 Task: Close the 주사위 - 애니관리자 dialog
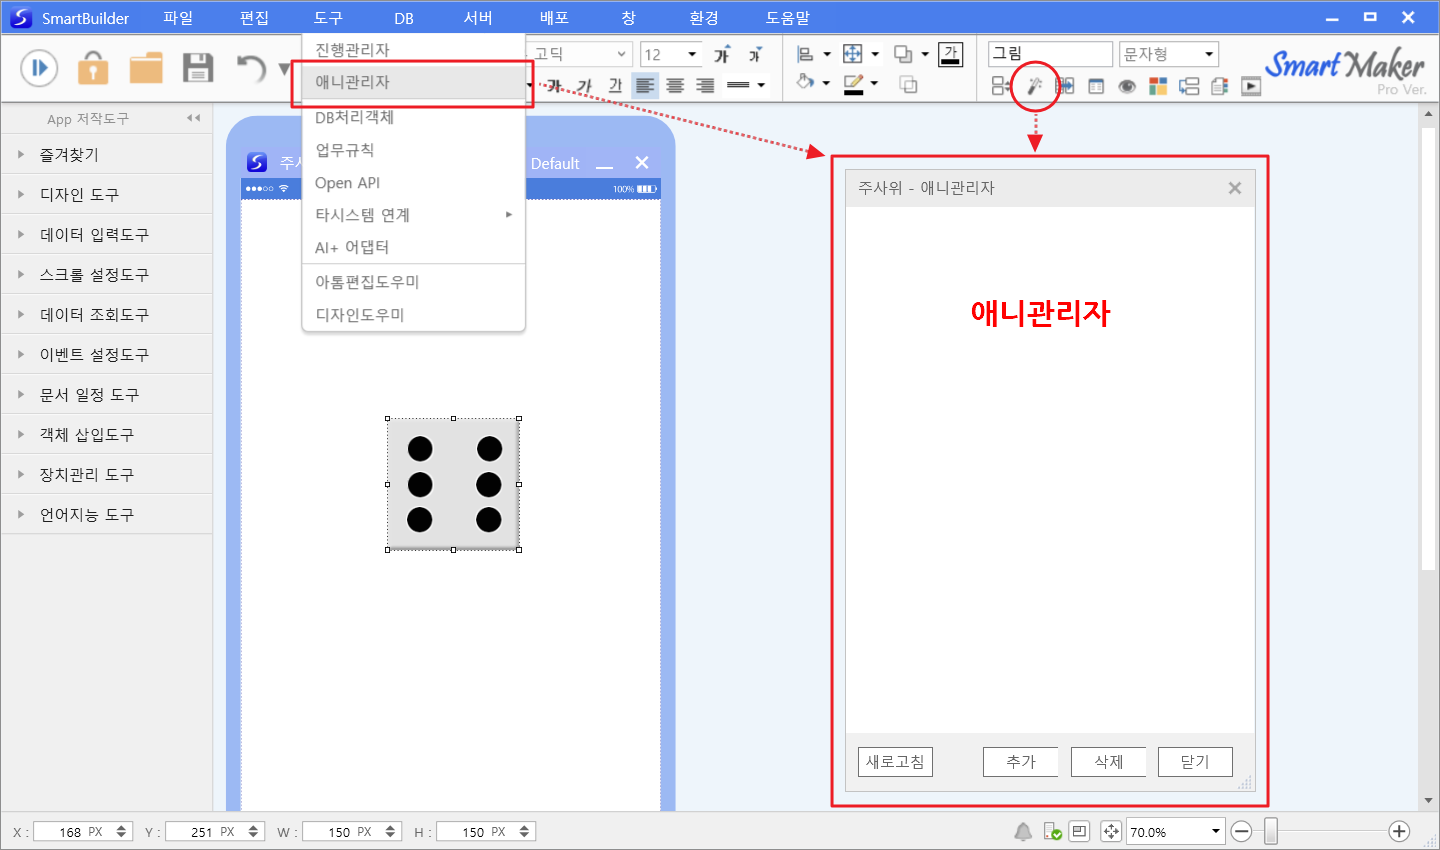pyautogui.click(x=1235, y=188)
